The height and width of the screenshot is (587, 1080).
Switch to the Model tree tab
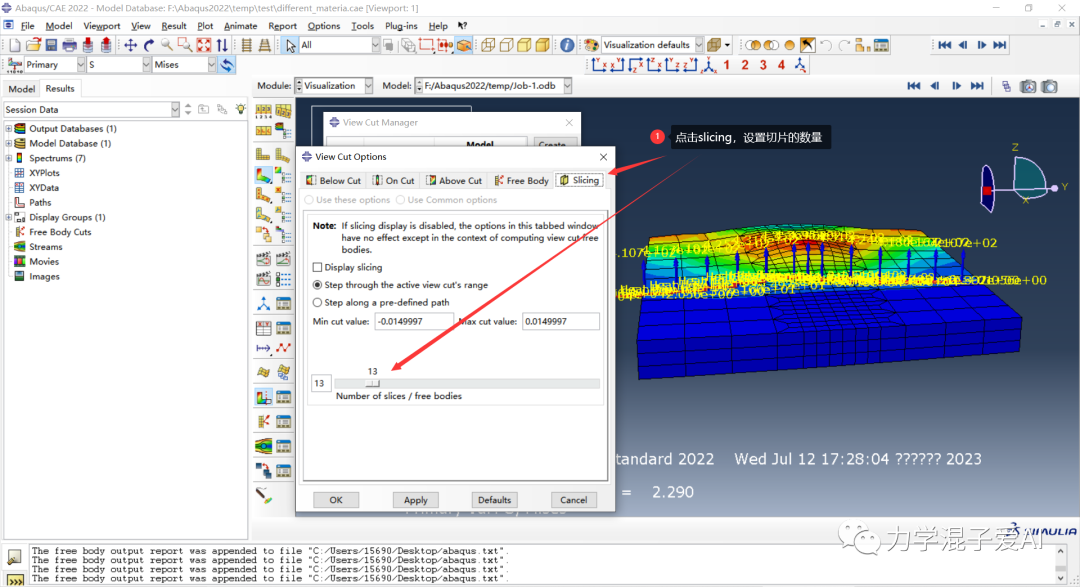[21, 89]
